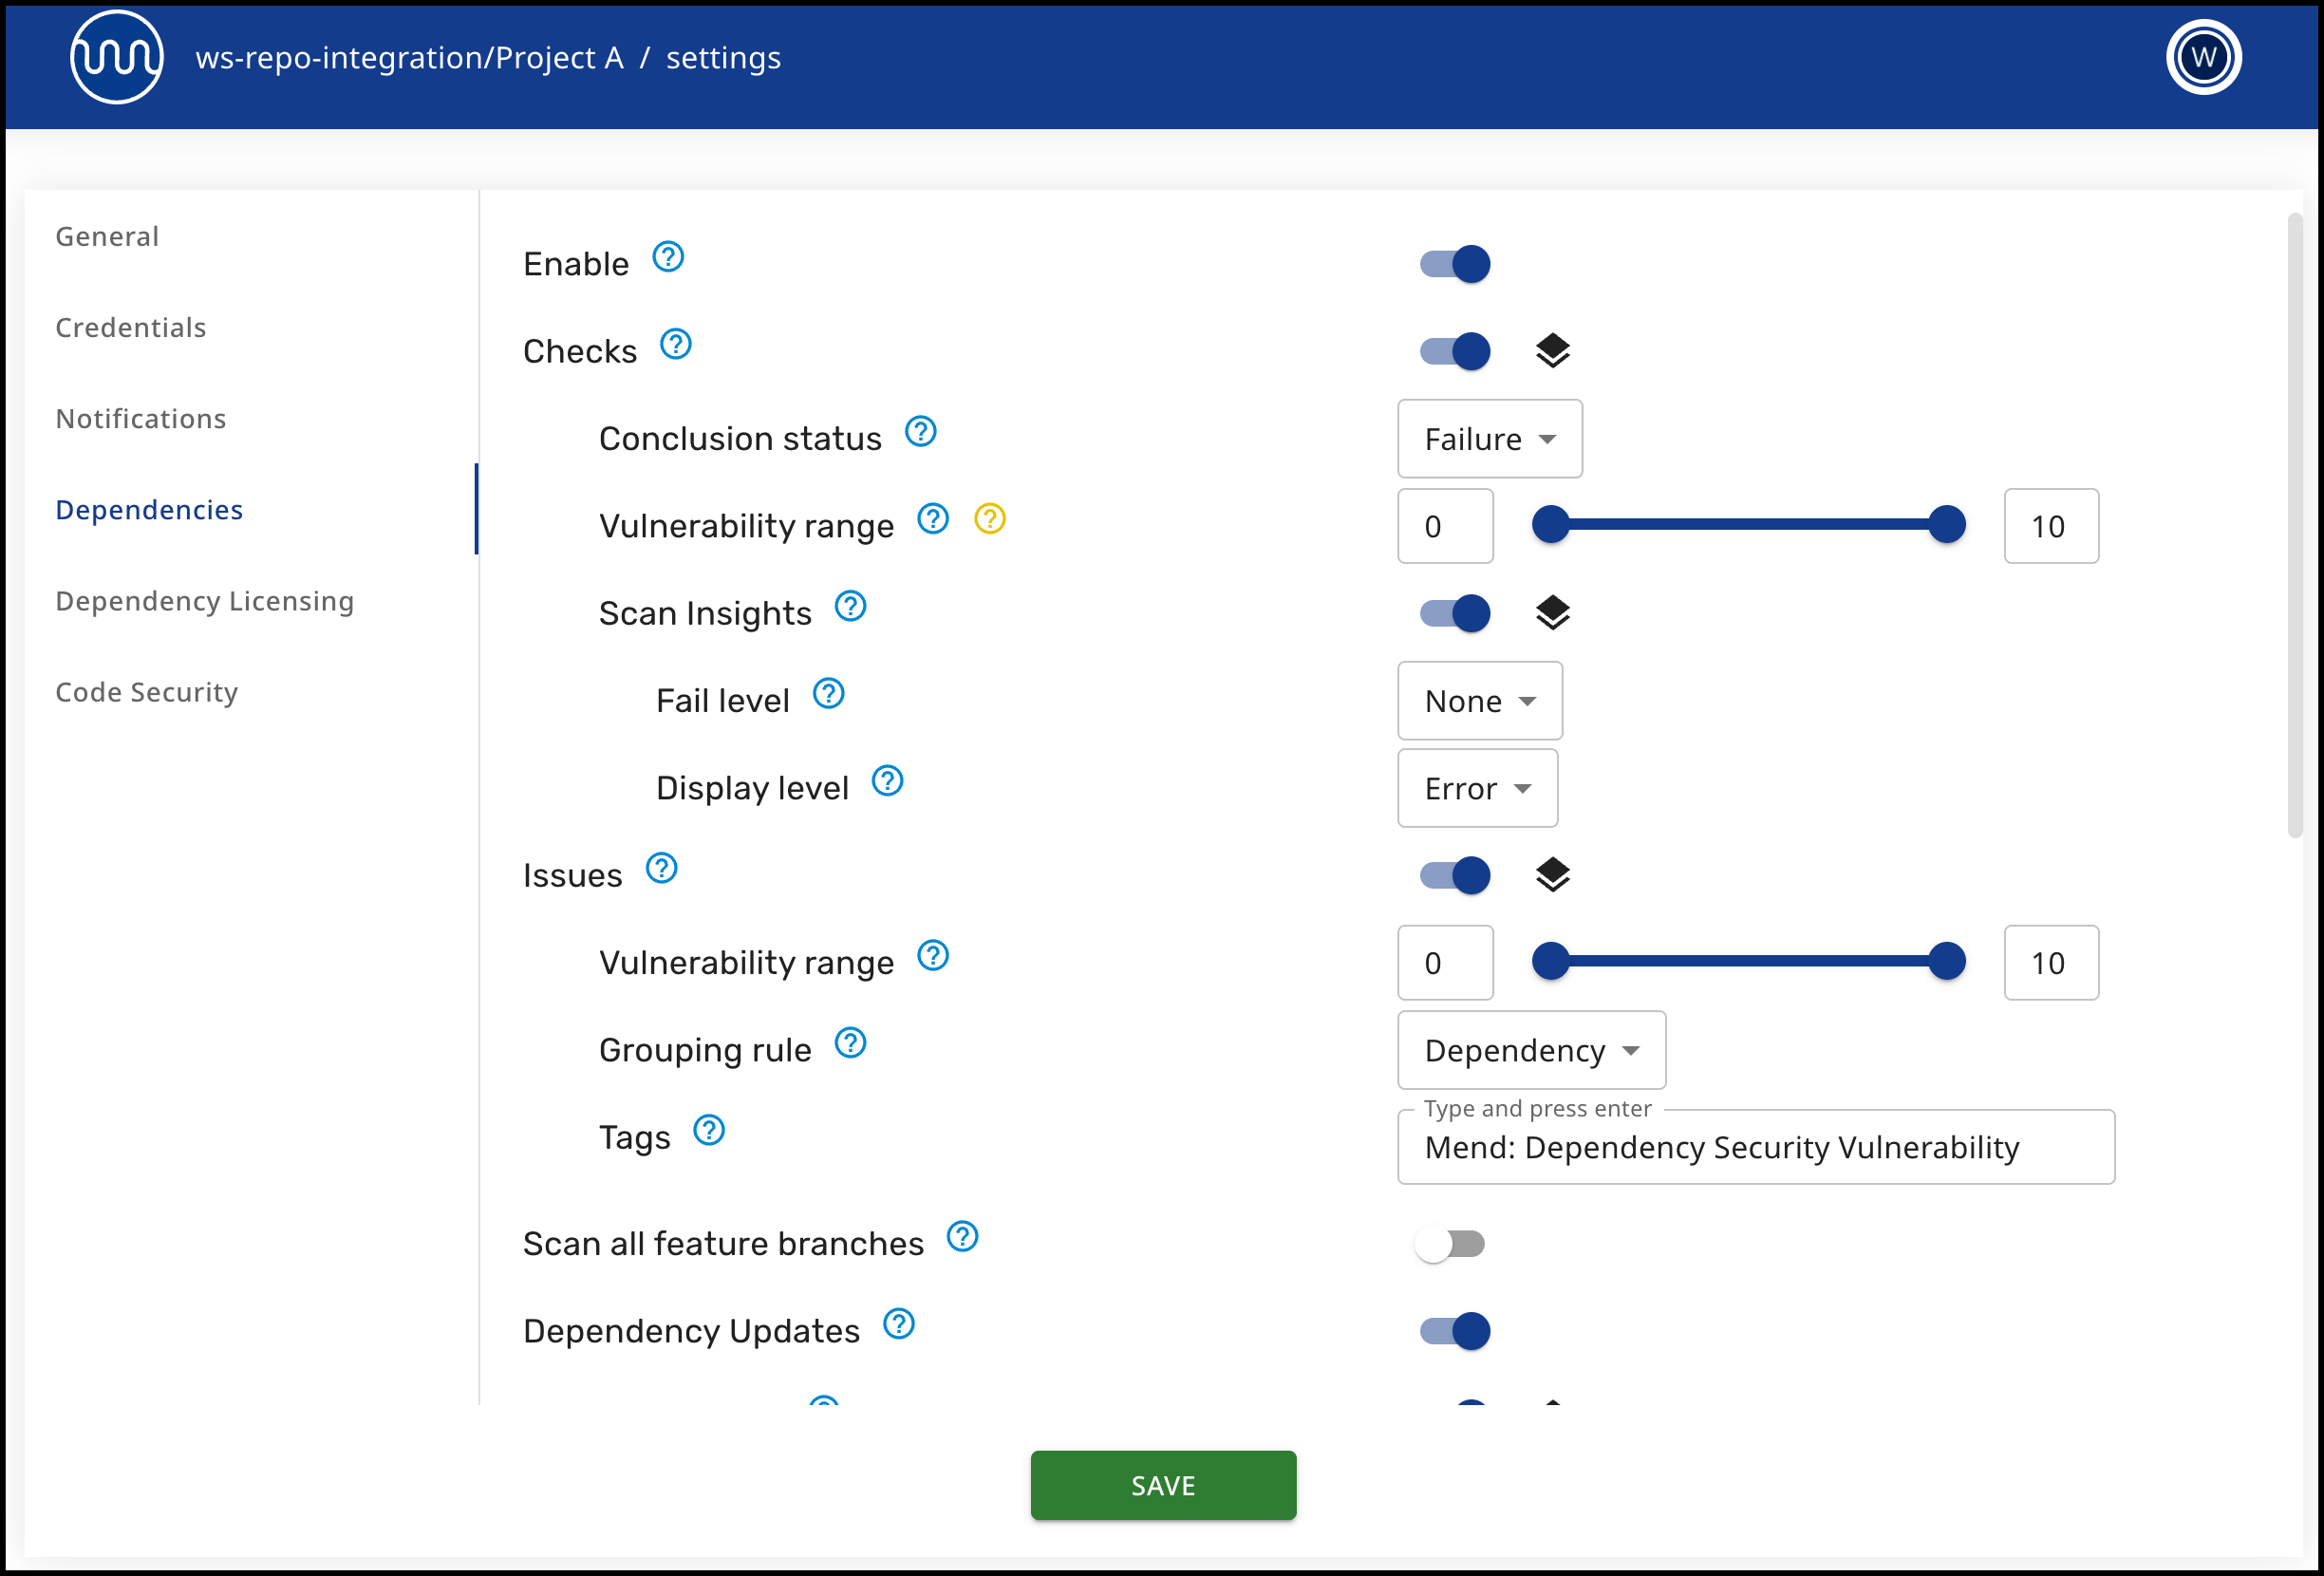Click ws-repo-integration/Project A breadcrumb link
Screen dimensions: 2324x1576
point(409,58)
